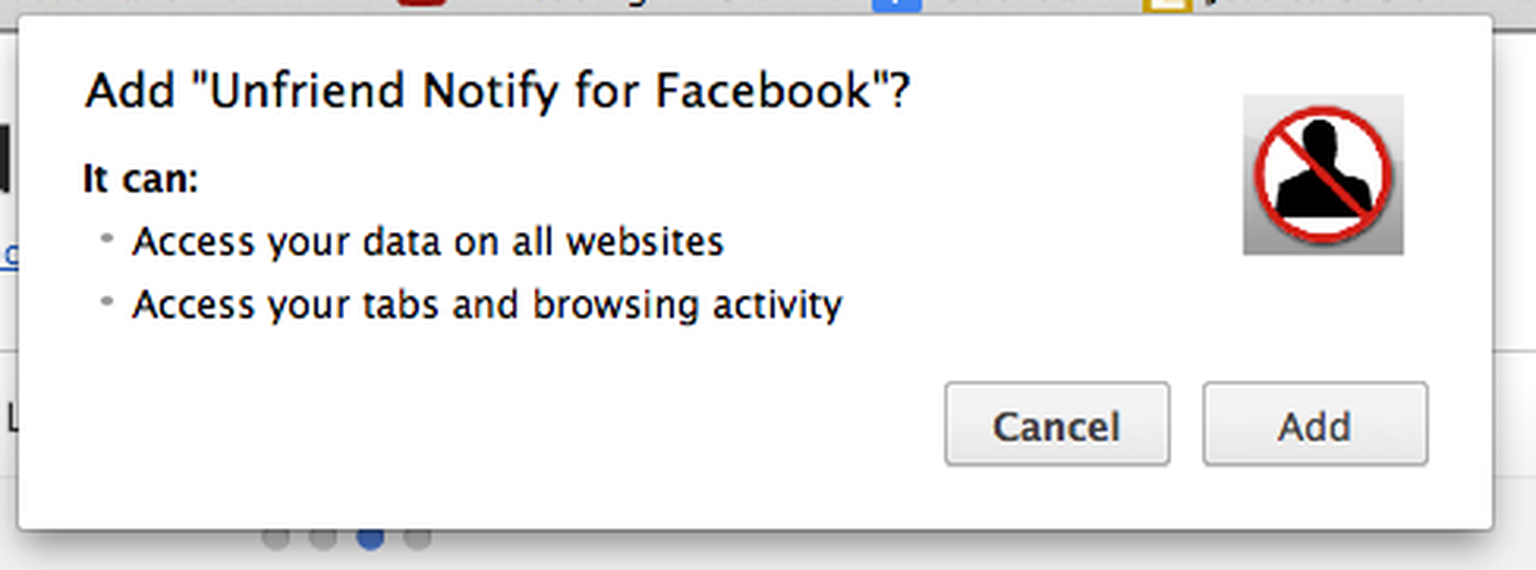Click the dark element behind dialog's left edge

pos(5,158)
